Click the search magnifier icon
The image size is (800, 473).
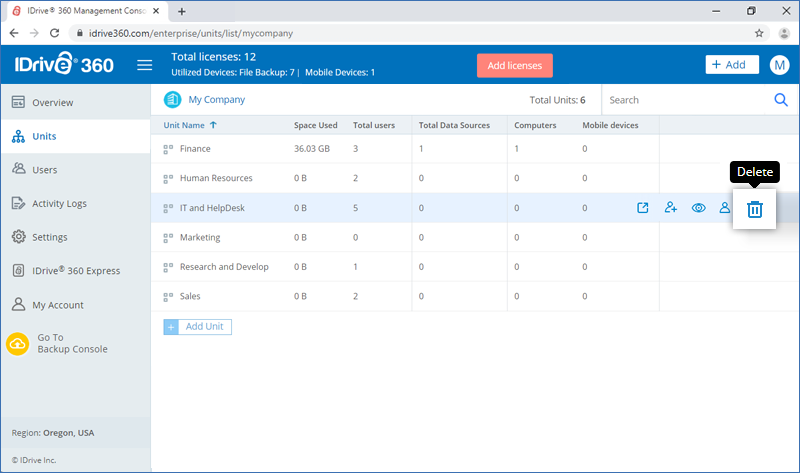[781, 100]
